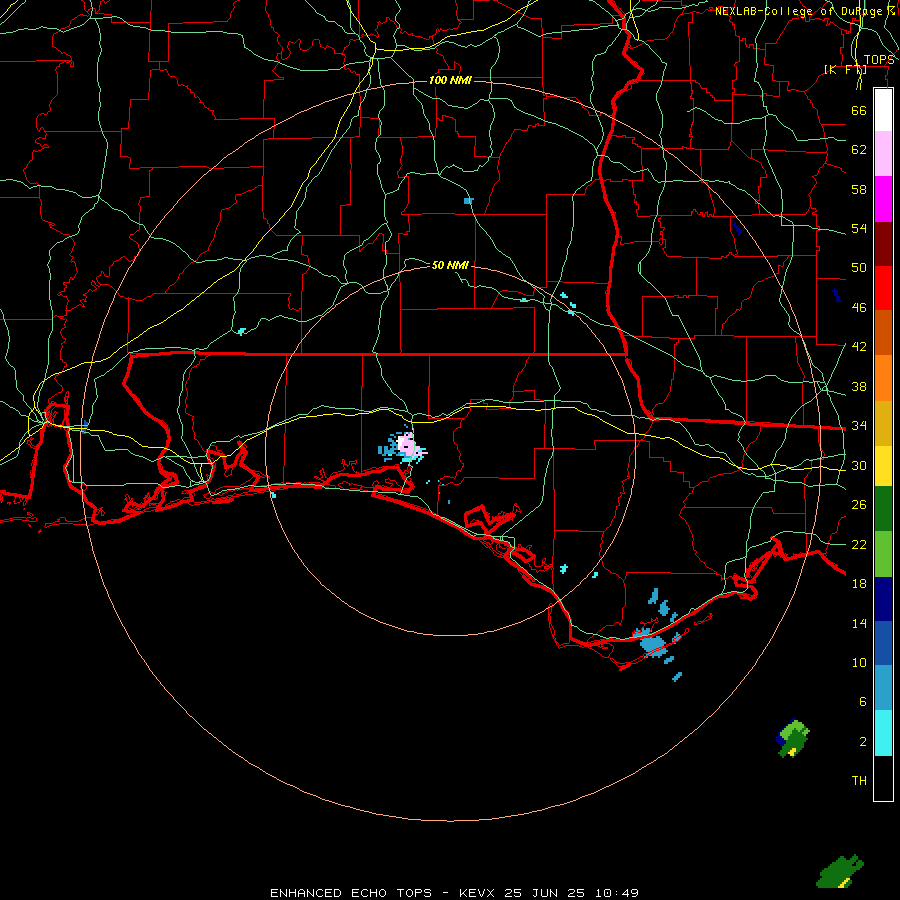Click the yellow legend swatch near 30
The width and height of the screenshot is (900, 900).
tap(883, 466)
